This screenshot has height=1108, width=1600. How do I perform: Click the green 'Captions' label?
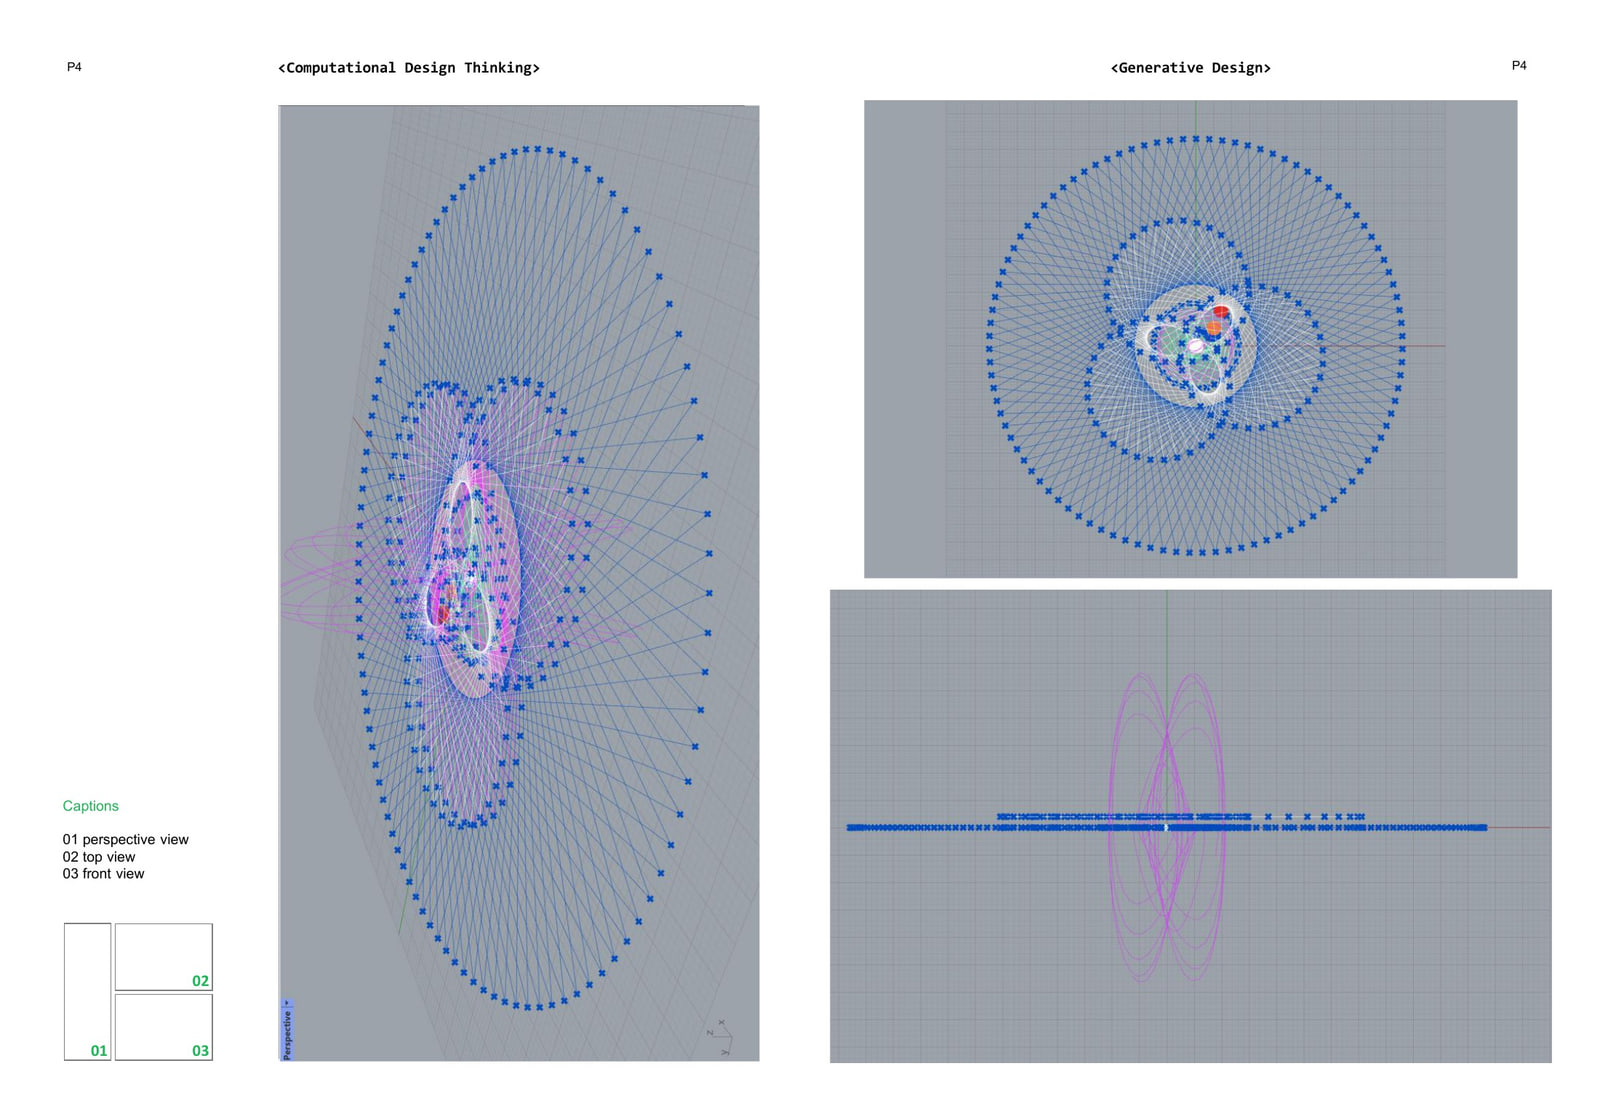pos(90,806)
